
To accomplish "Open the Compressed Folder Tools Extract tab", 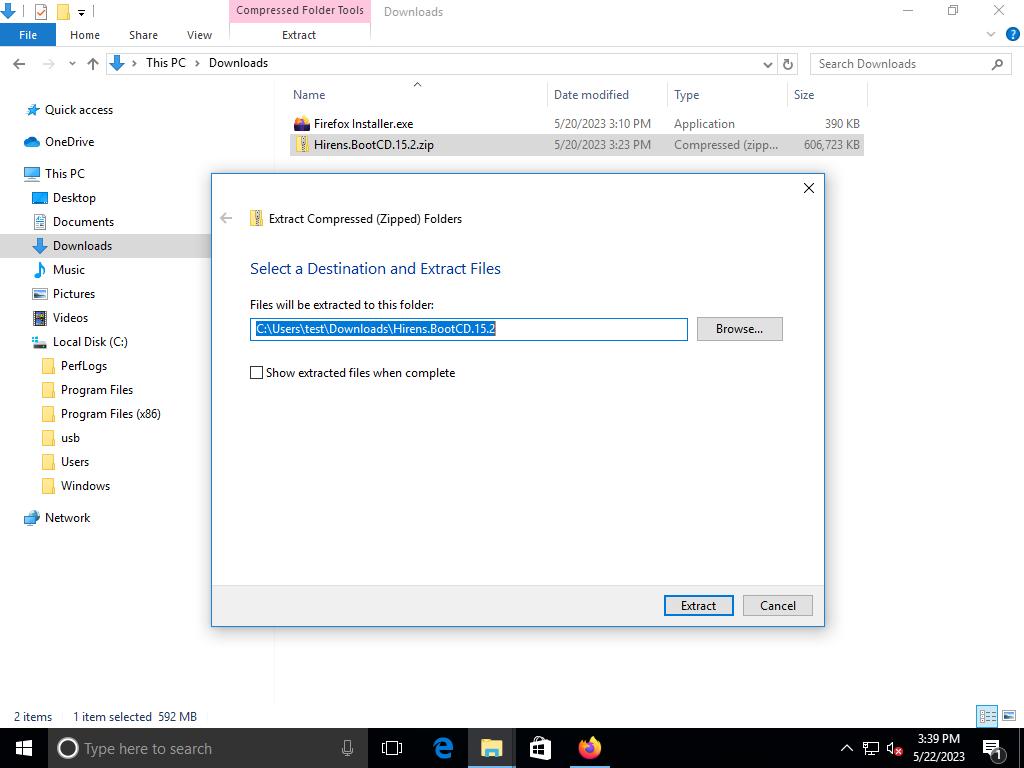I will (x=298, y=35).
